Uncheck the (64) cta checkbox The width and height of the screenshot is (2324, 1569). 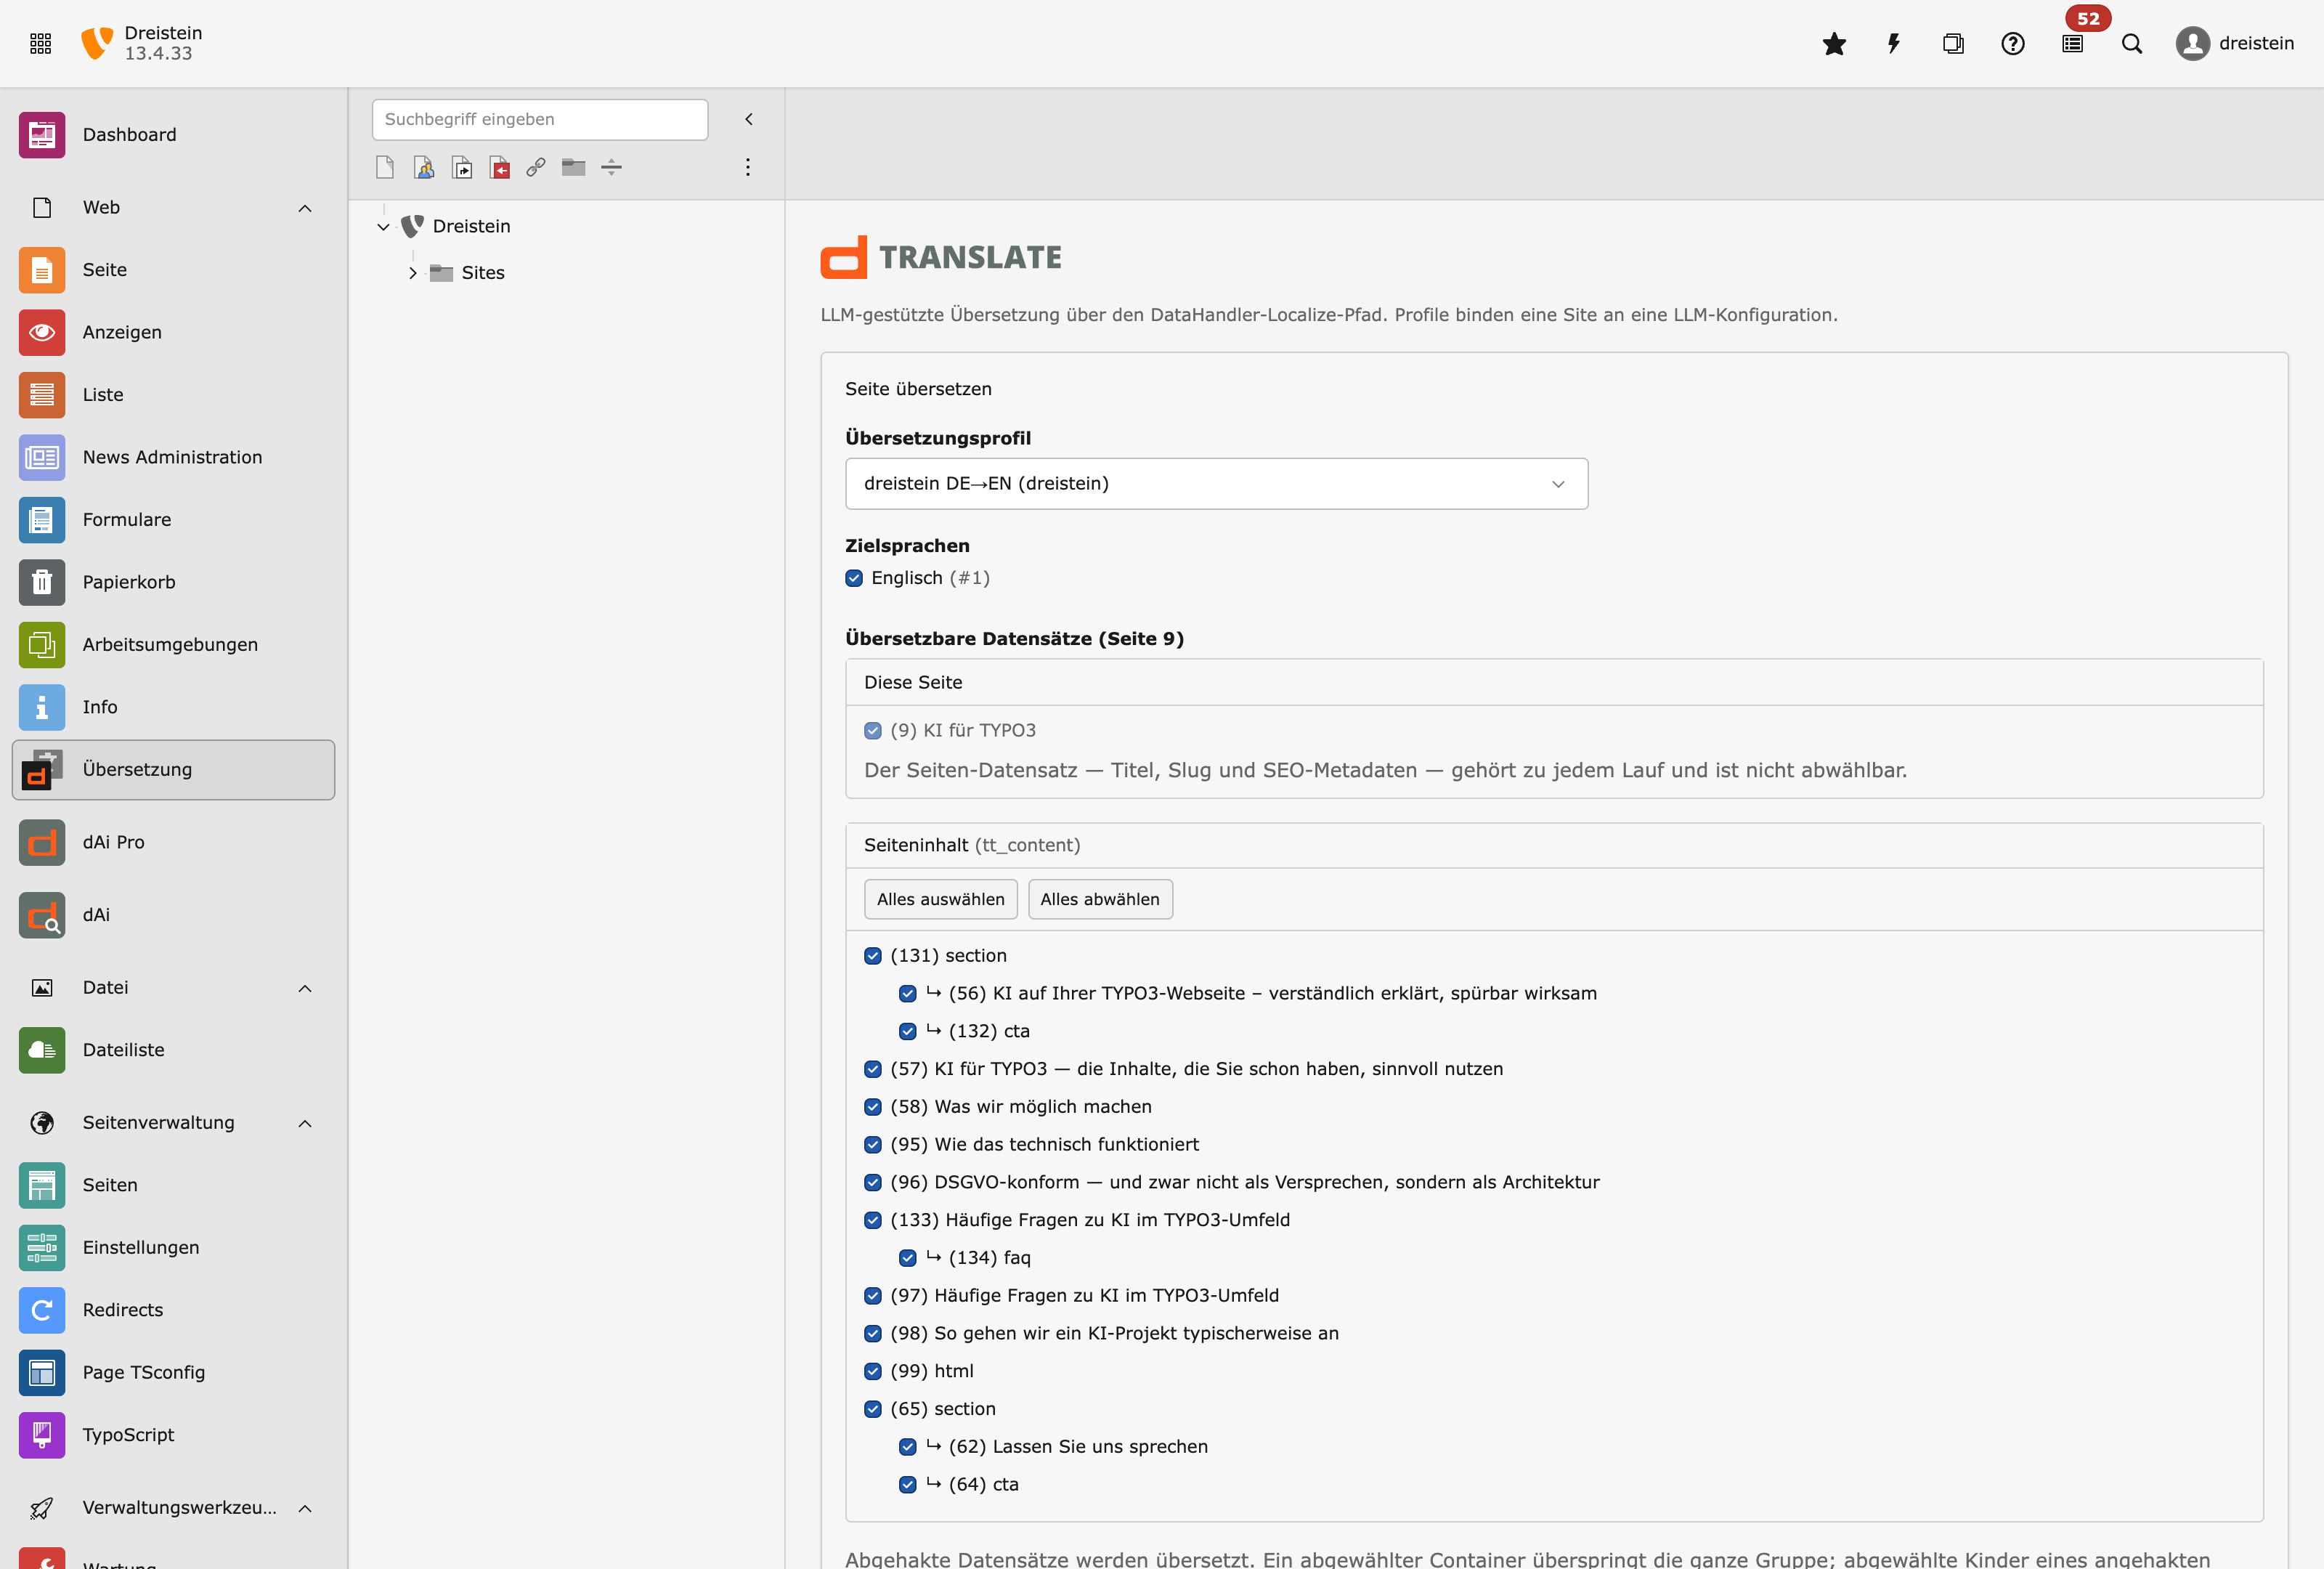coord(908,1485)
